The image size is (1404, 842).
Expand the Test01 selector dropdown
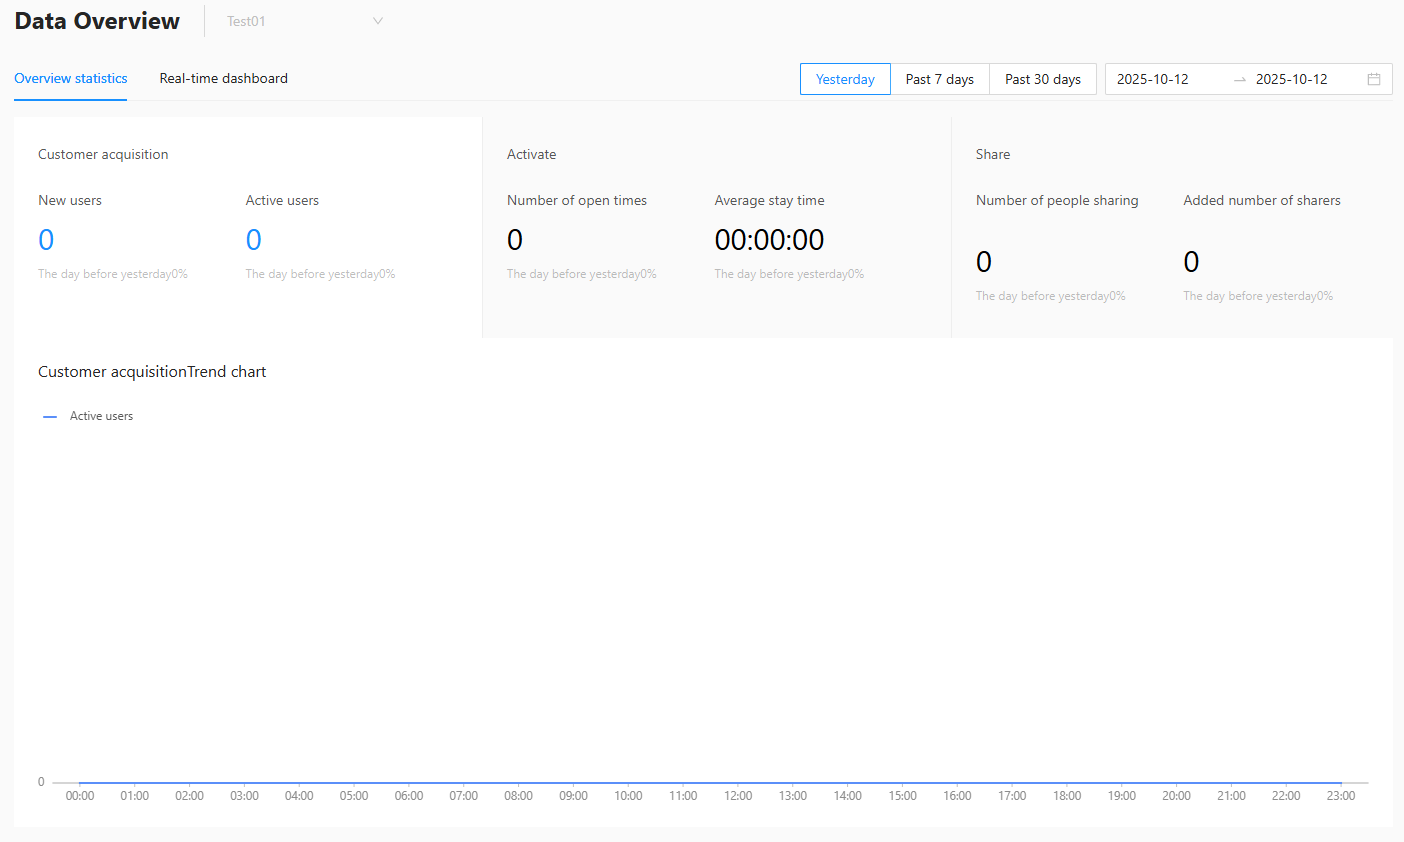pyautogui.click(x=305, y=21)
